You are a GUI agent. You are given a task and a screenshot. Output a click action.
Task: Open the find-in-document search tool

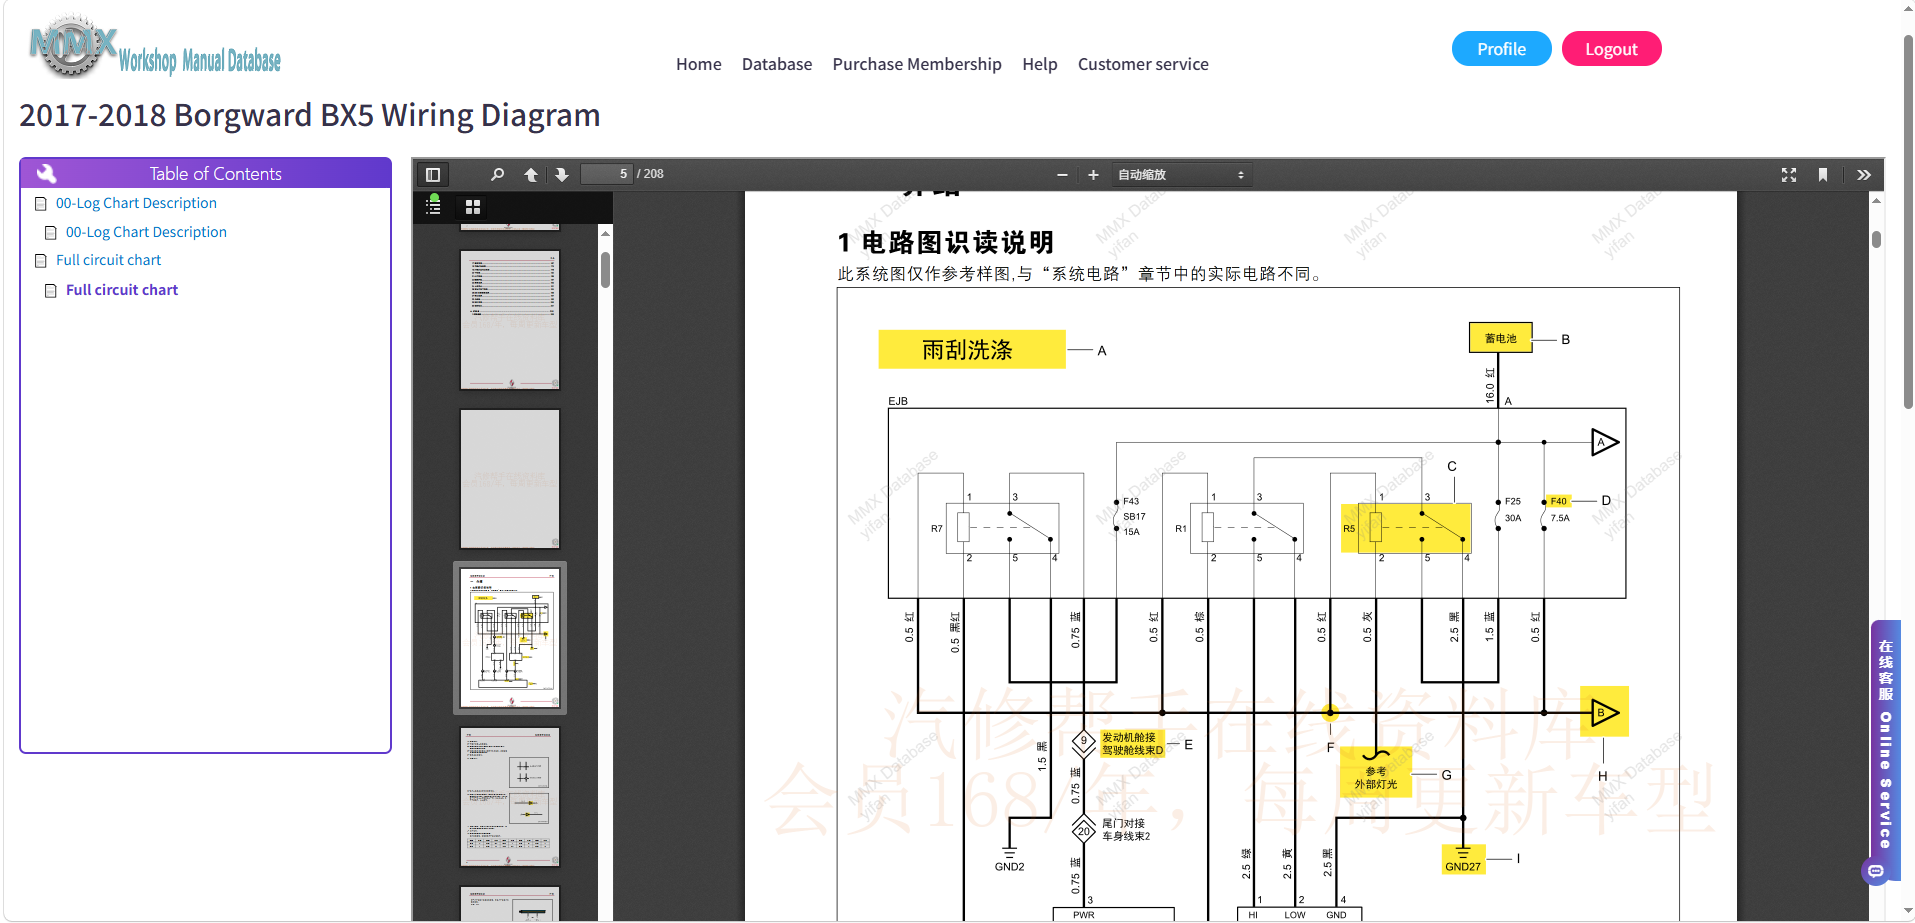click(497, 175)
